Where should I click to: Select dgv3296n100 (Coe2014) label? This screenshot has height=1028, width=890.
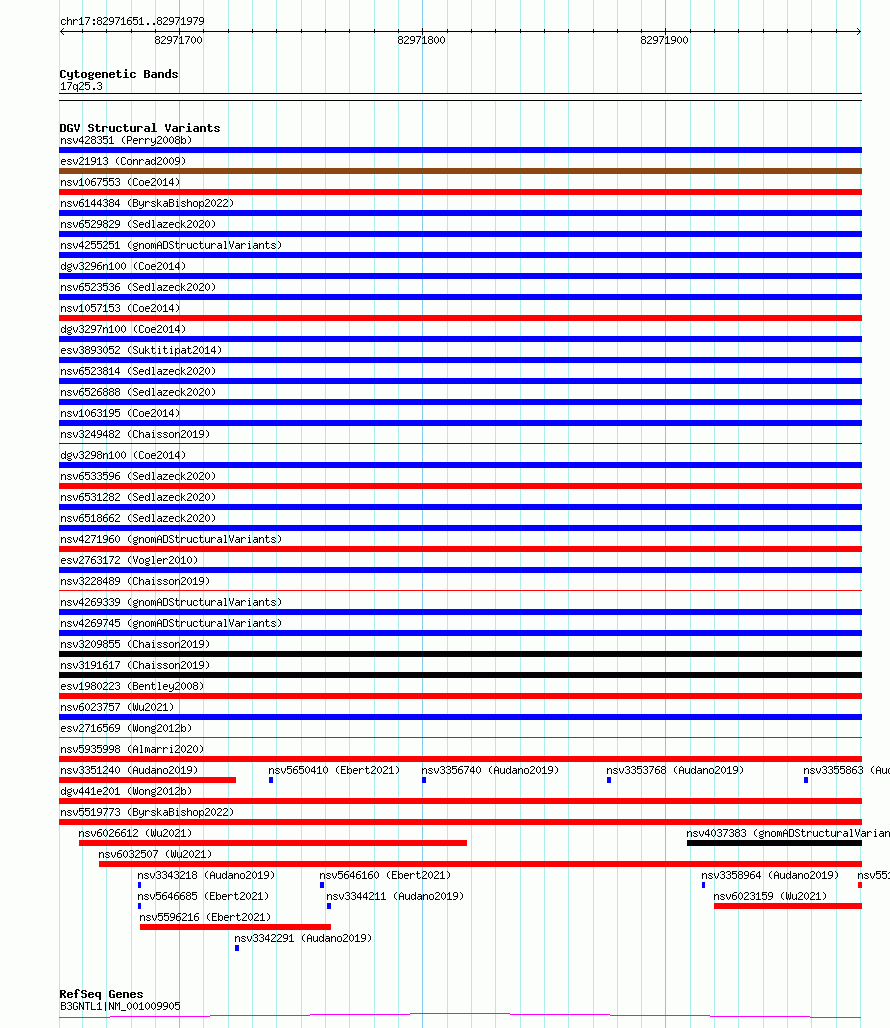pos(123,266)
